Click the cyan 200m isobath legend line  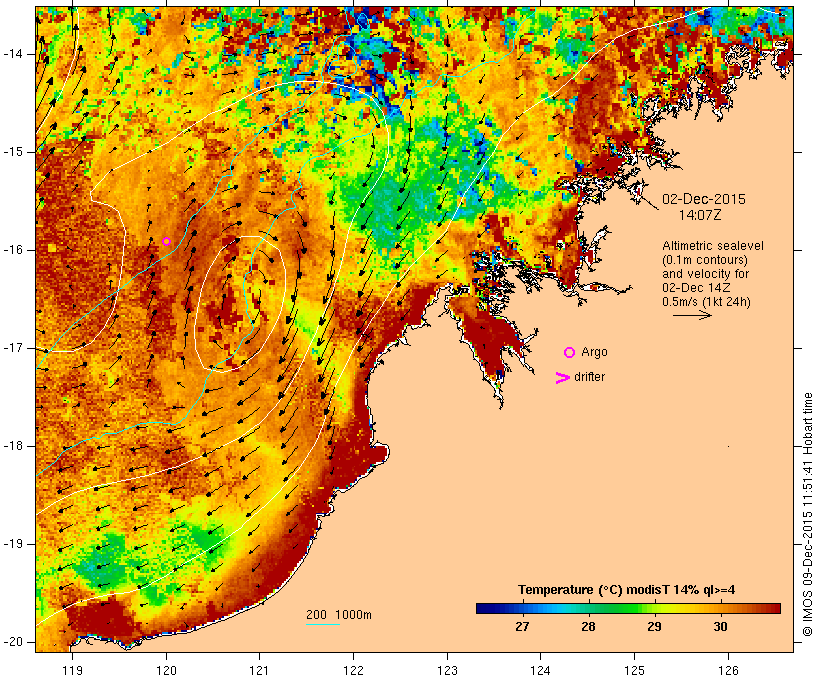(x=323, y=624)
